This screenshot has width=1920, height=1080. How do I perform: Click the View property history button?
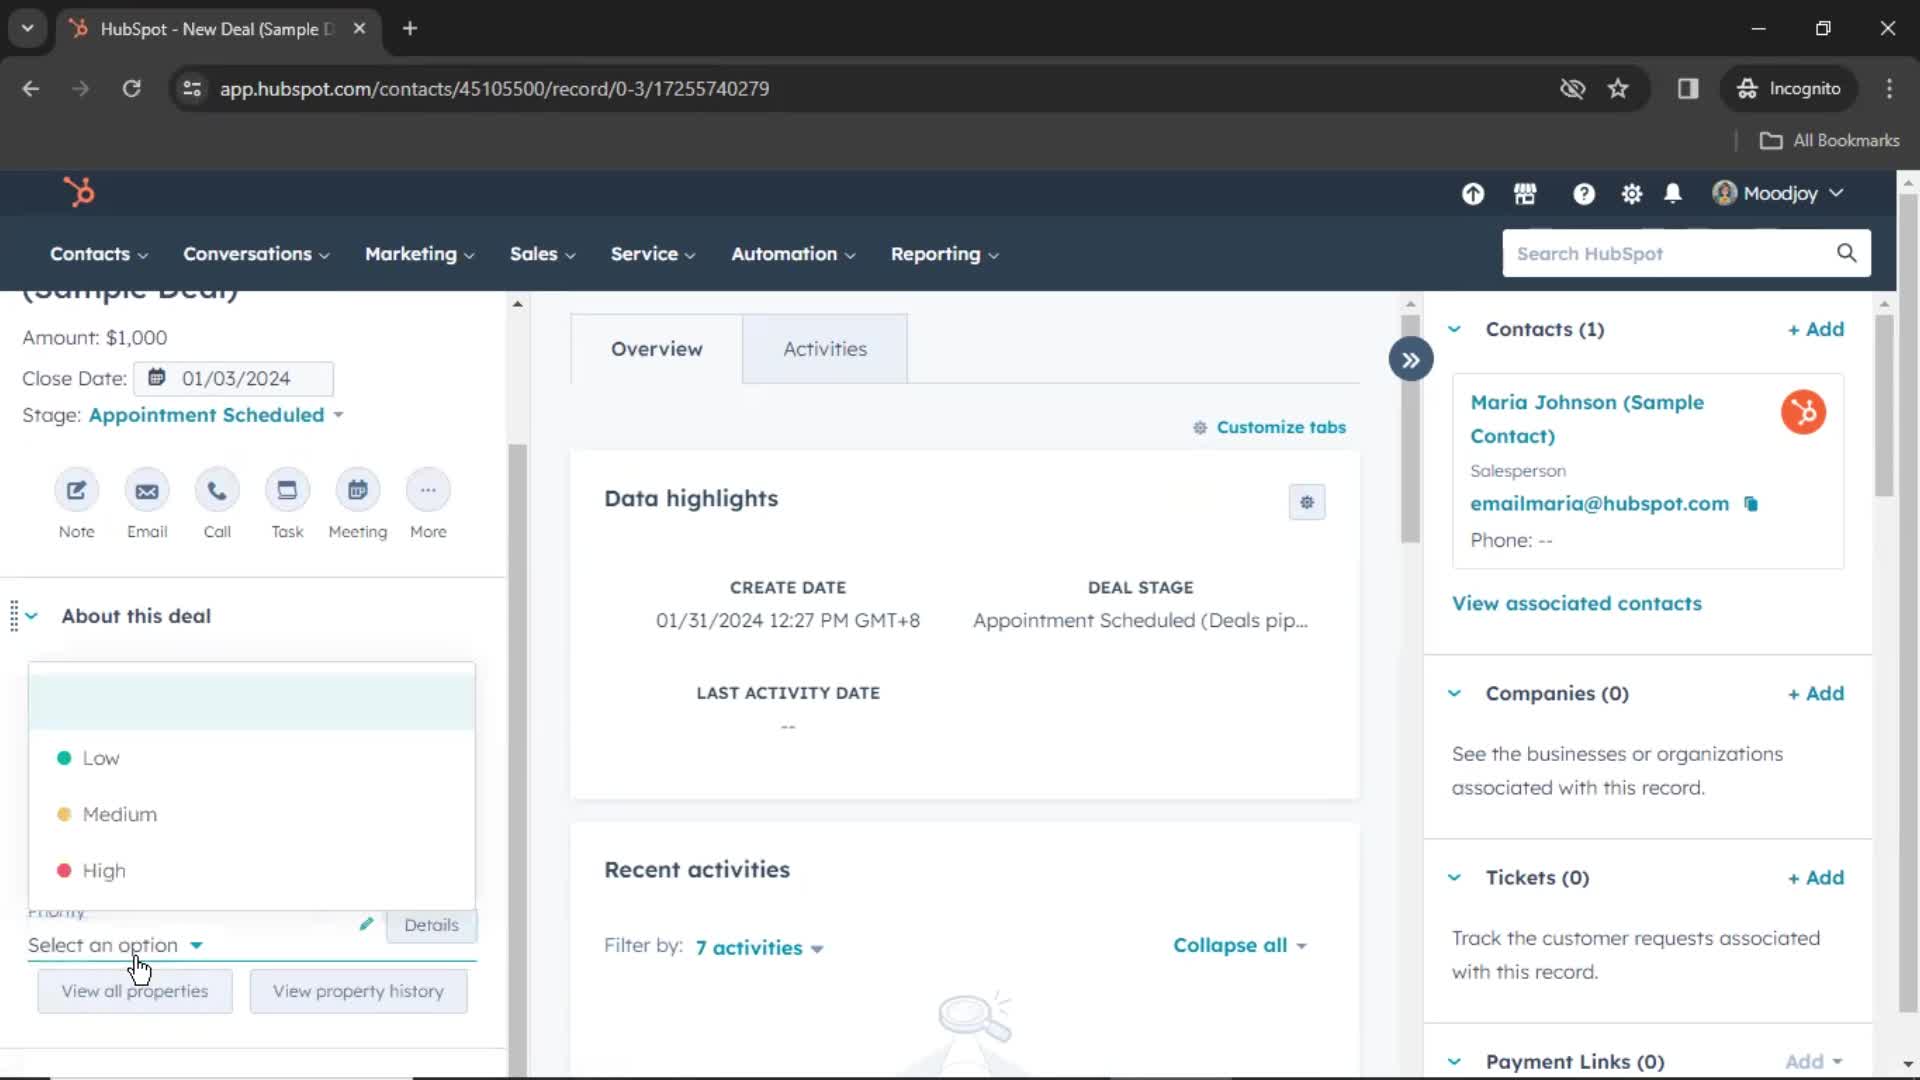(358, 991)
